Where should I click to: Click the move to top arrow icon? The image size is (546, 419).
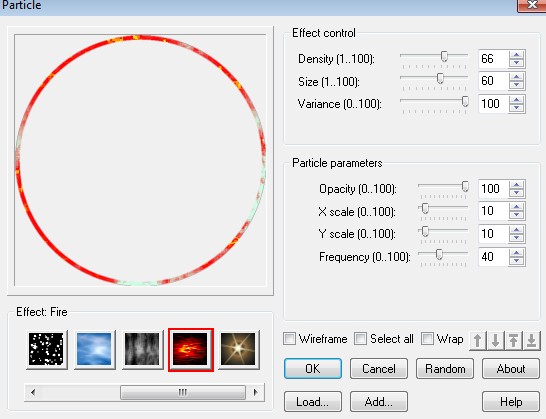(513, 340)
